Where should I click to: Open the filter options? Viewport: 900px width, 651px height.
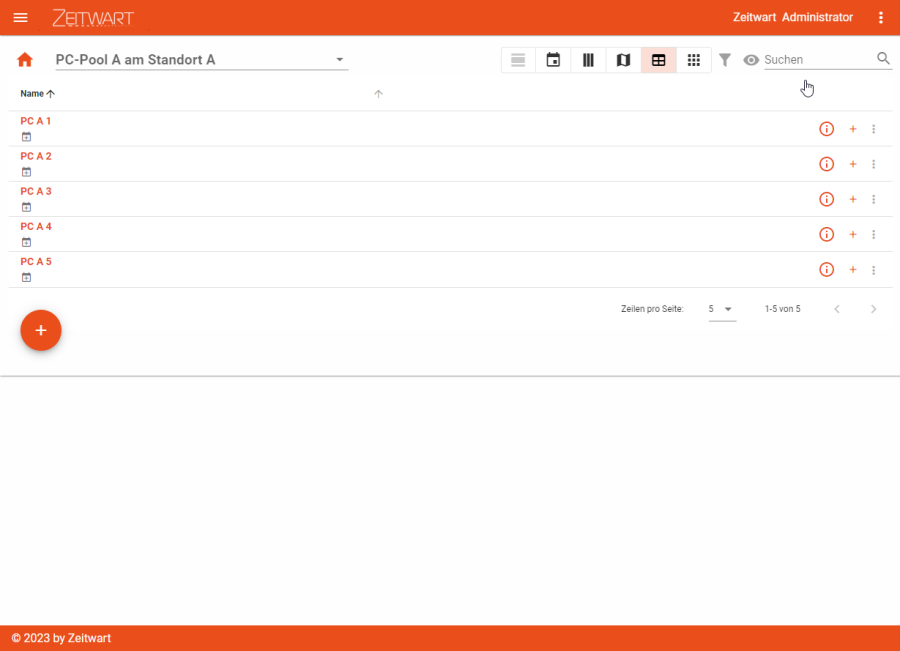coord(725,60)
